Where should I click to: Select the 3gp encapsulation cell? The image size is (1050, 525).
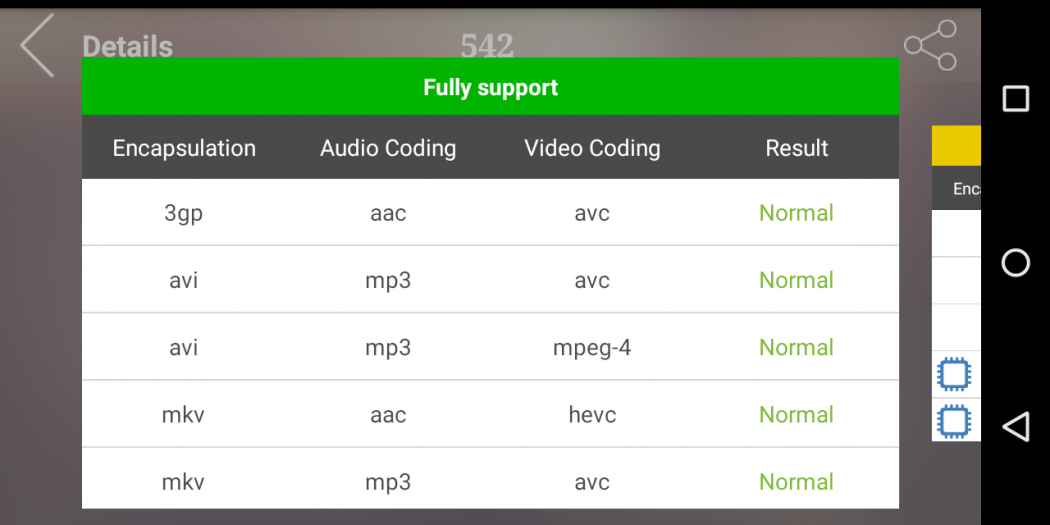point(184,213)
